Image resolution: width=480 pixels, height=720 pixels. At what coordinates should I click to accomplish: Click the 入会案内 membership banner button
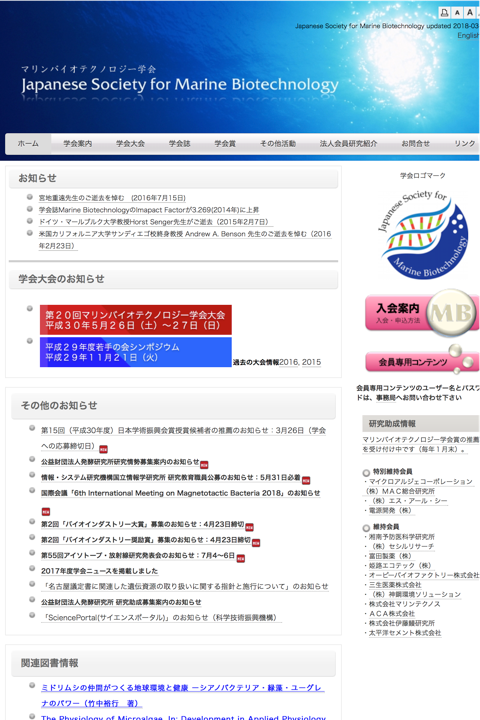point(422,311)
